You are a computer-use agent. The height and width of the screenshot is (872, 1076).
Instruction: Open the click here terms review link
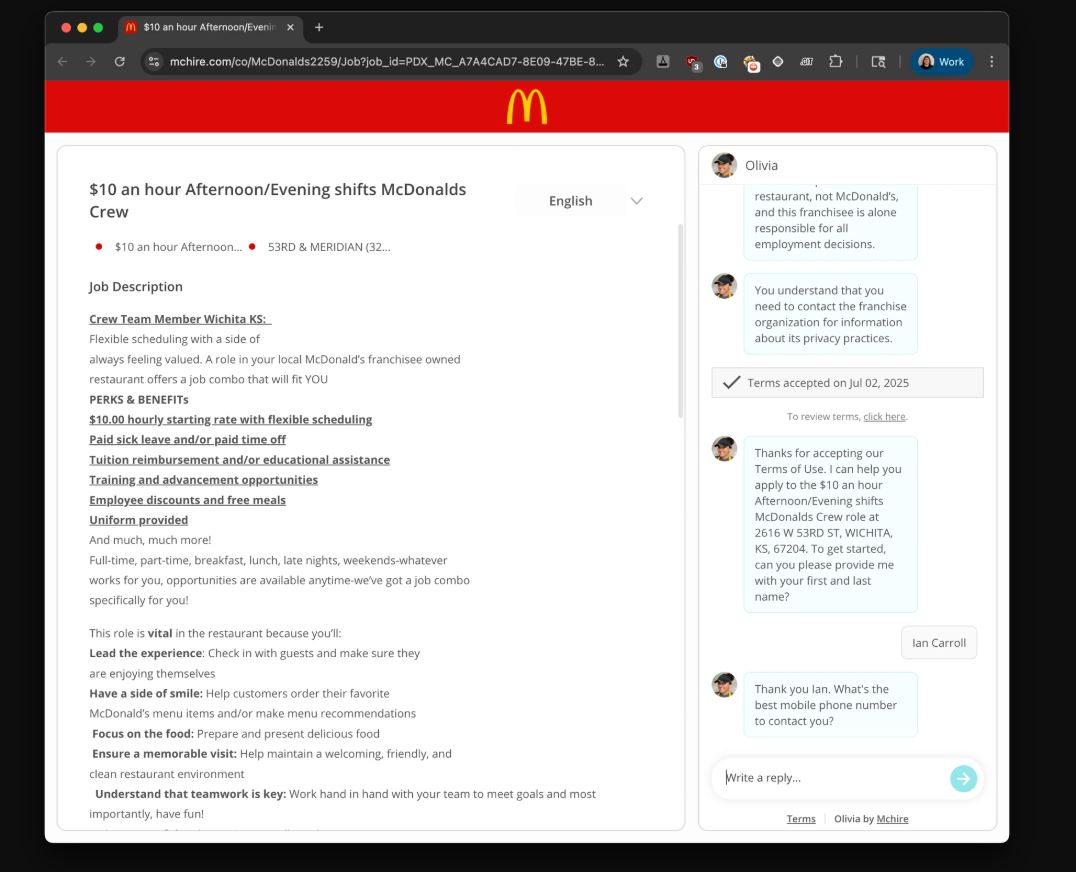(x=884, y=415)
